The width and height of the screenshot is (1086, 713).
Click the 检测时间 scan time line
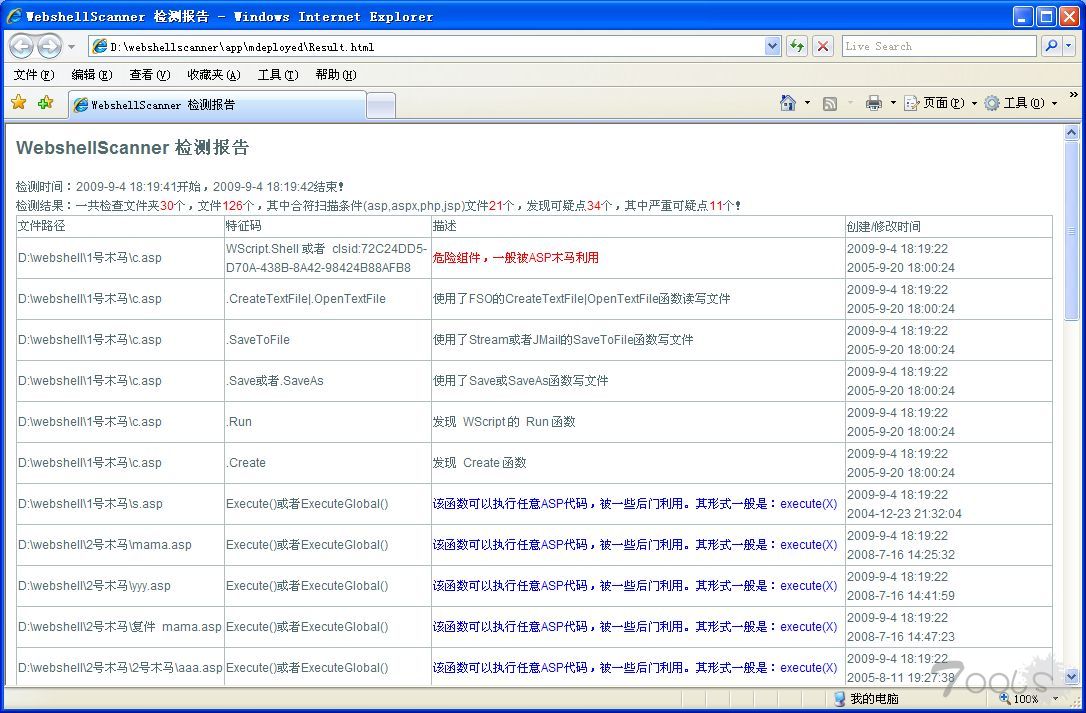[180, 186]
